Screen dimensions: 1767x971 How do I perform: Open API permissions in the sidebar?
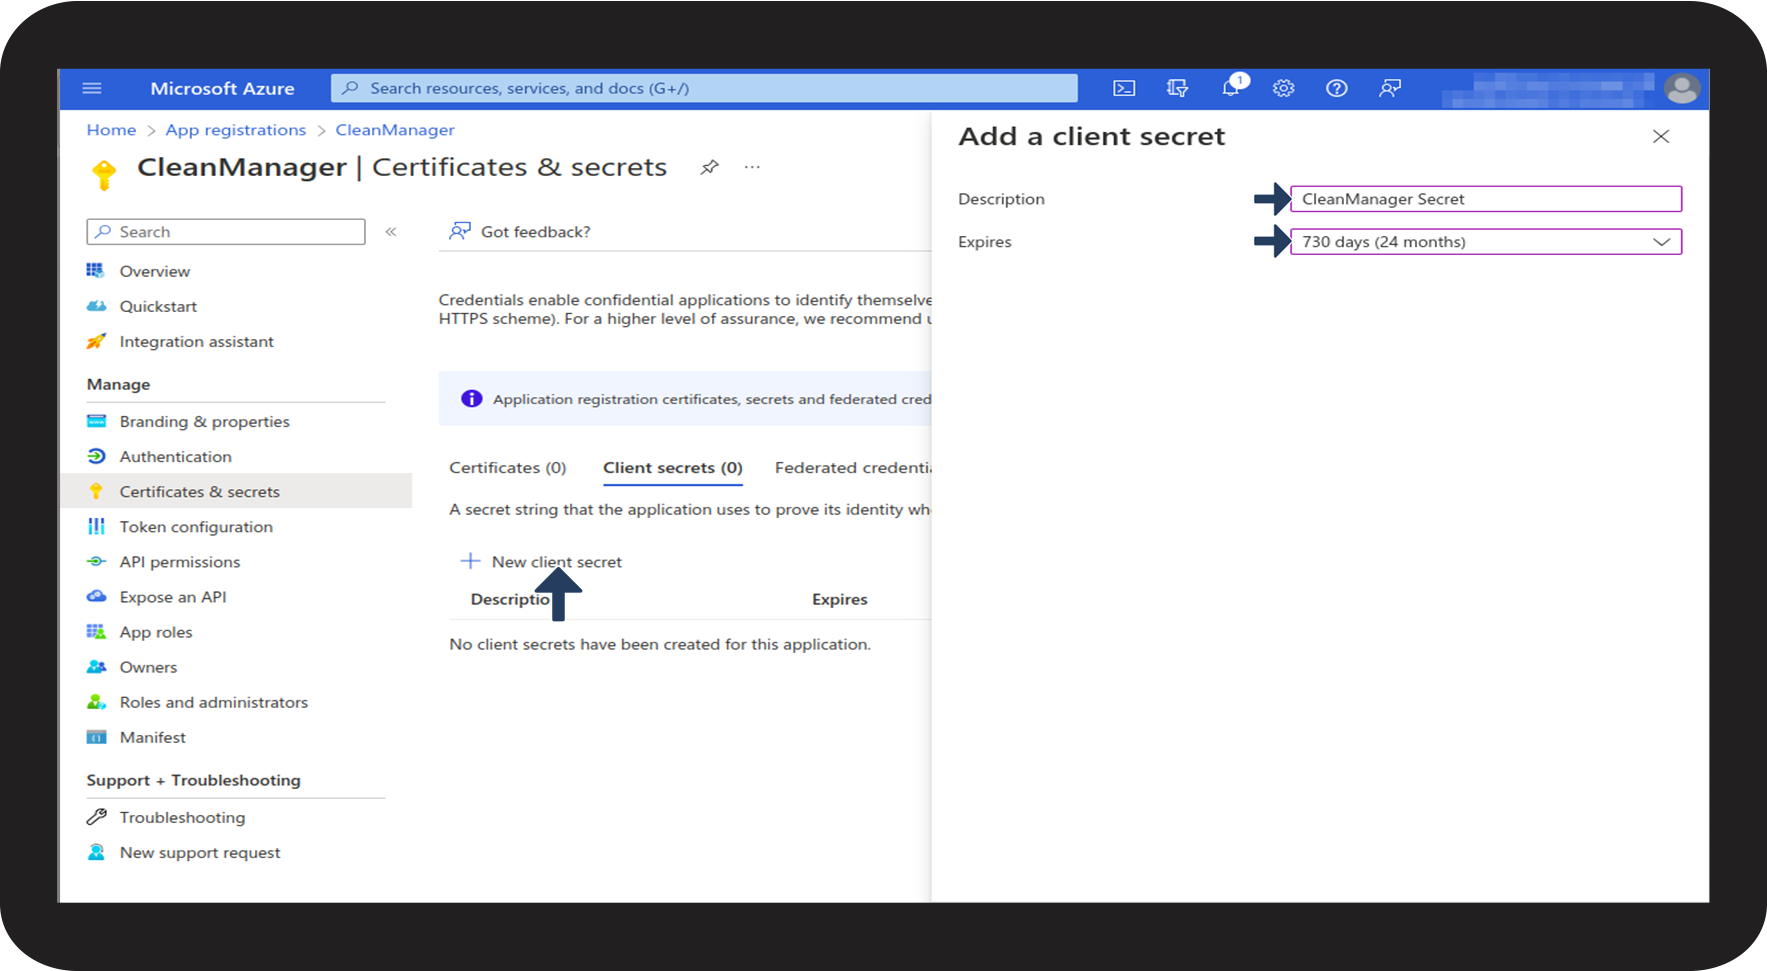[x=179, y=562]
